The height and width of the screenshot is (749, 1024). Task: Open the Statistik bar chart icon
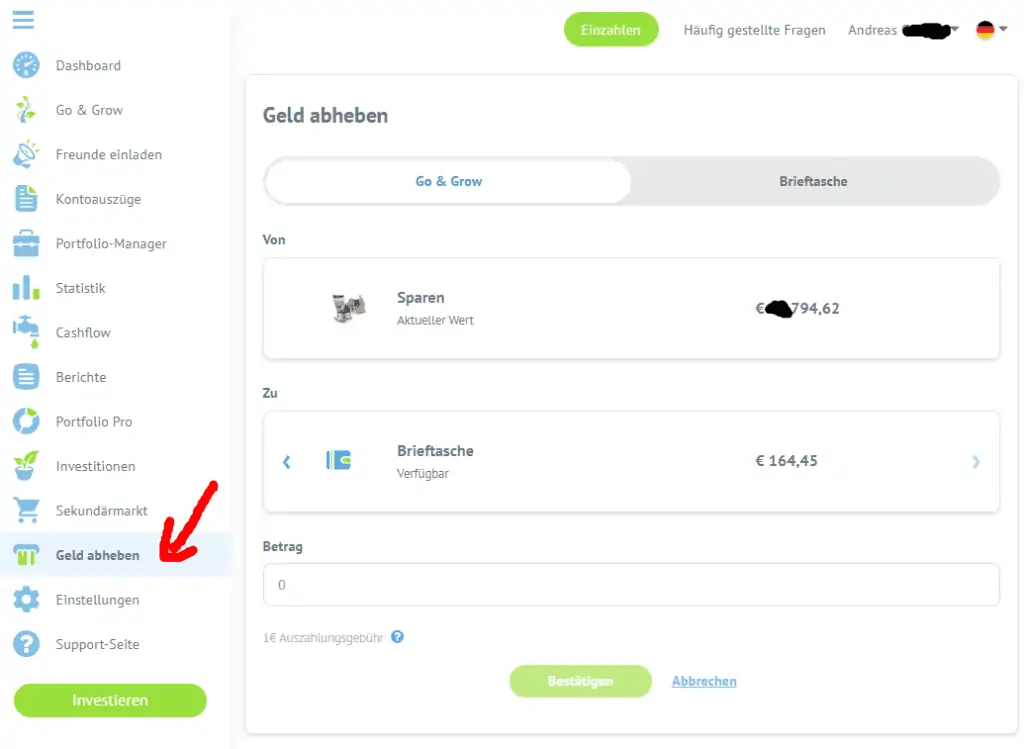(x=26, y=287)
